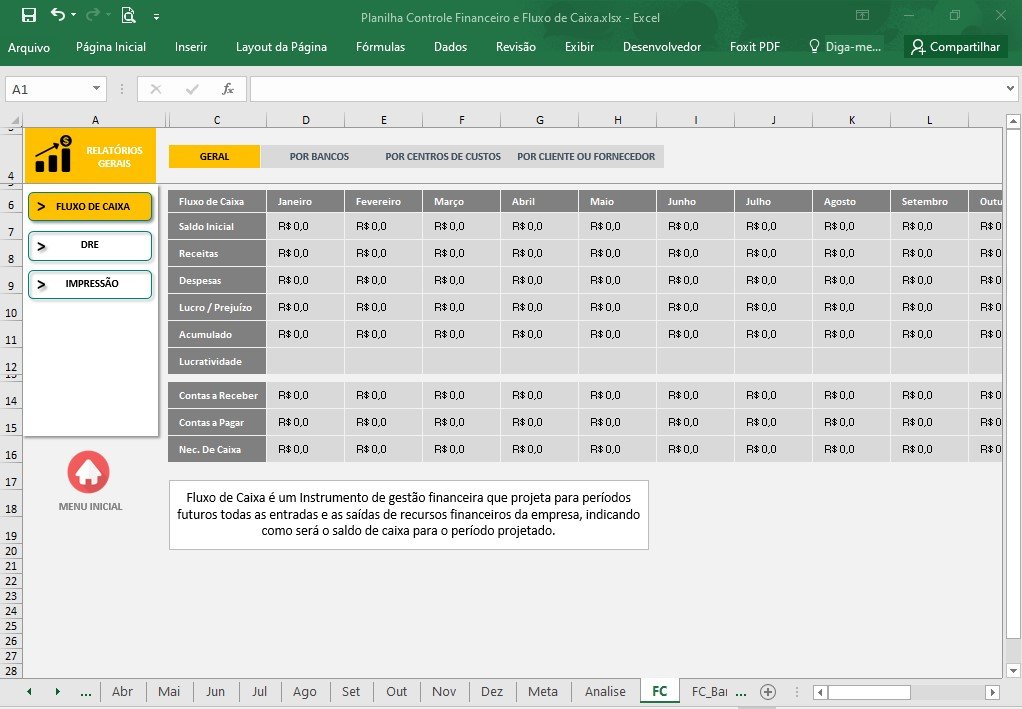Select the POR BANCOS report button

coord(319,156)
